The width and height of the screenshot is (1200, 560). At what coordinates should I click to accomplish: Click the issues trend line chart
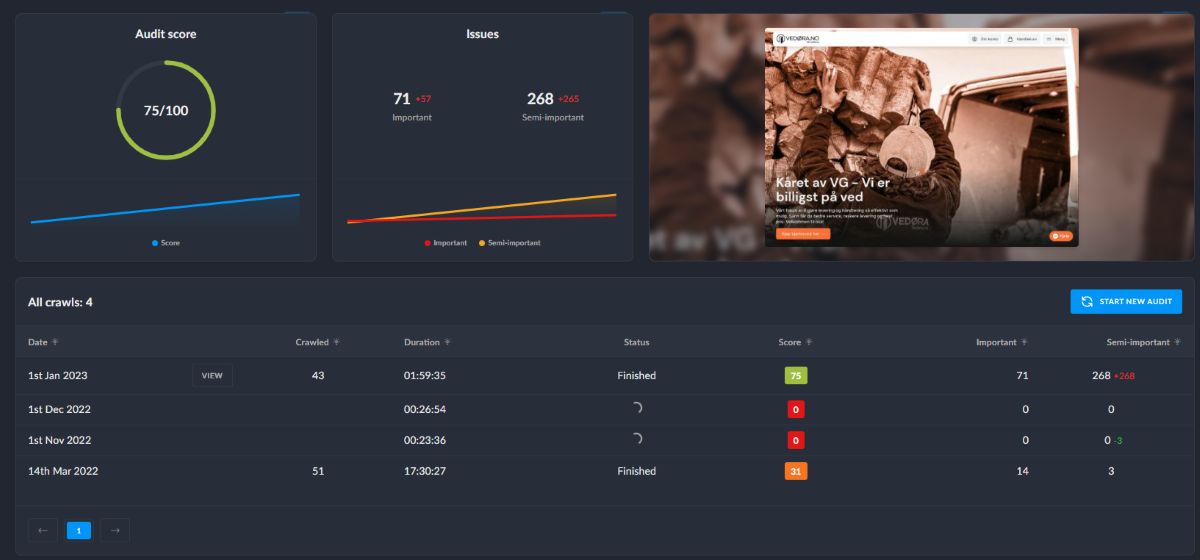pyautogui.click(x=482, y=208)
